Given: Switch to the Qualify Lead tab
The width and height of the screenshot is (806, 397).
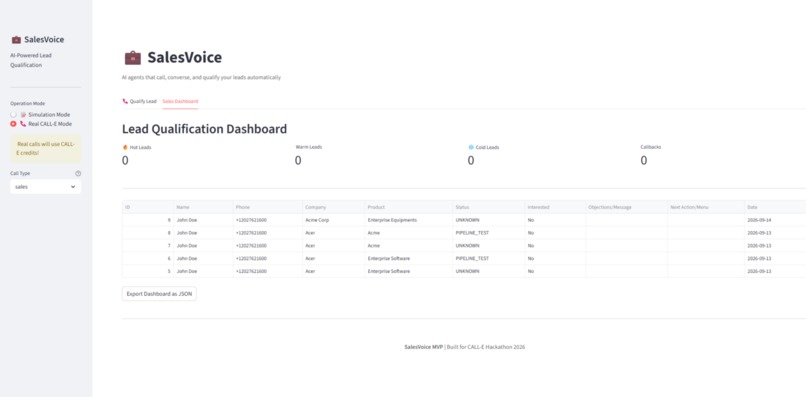Looking at the screenshot, I should click(139, 101).
